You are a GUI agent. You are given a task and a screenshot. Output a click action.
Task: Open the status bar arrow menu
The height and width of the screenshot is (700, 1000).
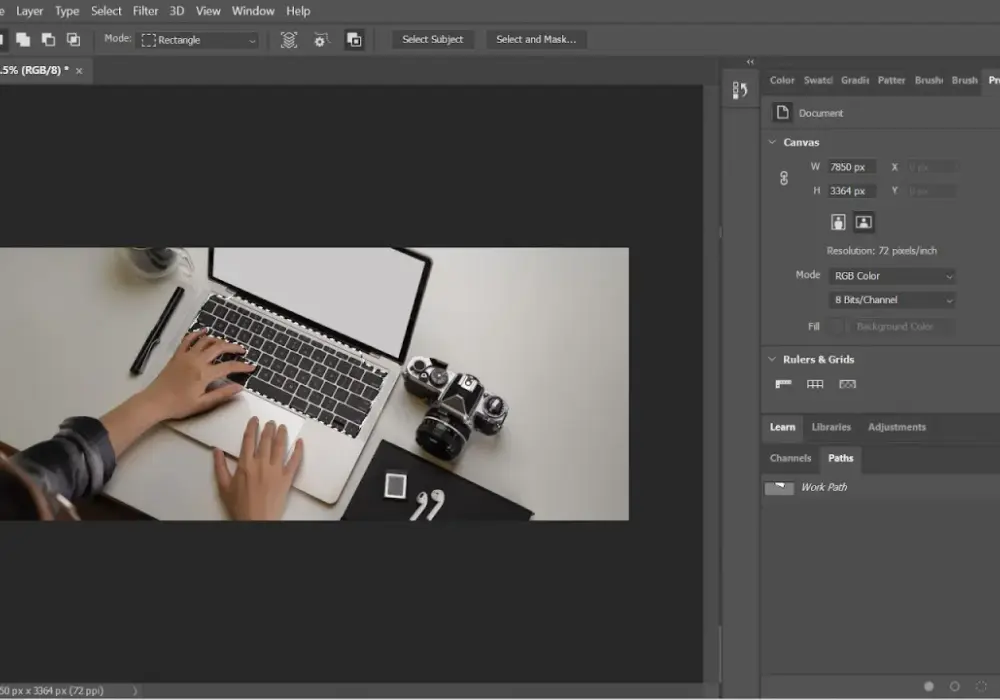point(135,690)
